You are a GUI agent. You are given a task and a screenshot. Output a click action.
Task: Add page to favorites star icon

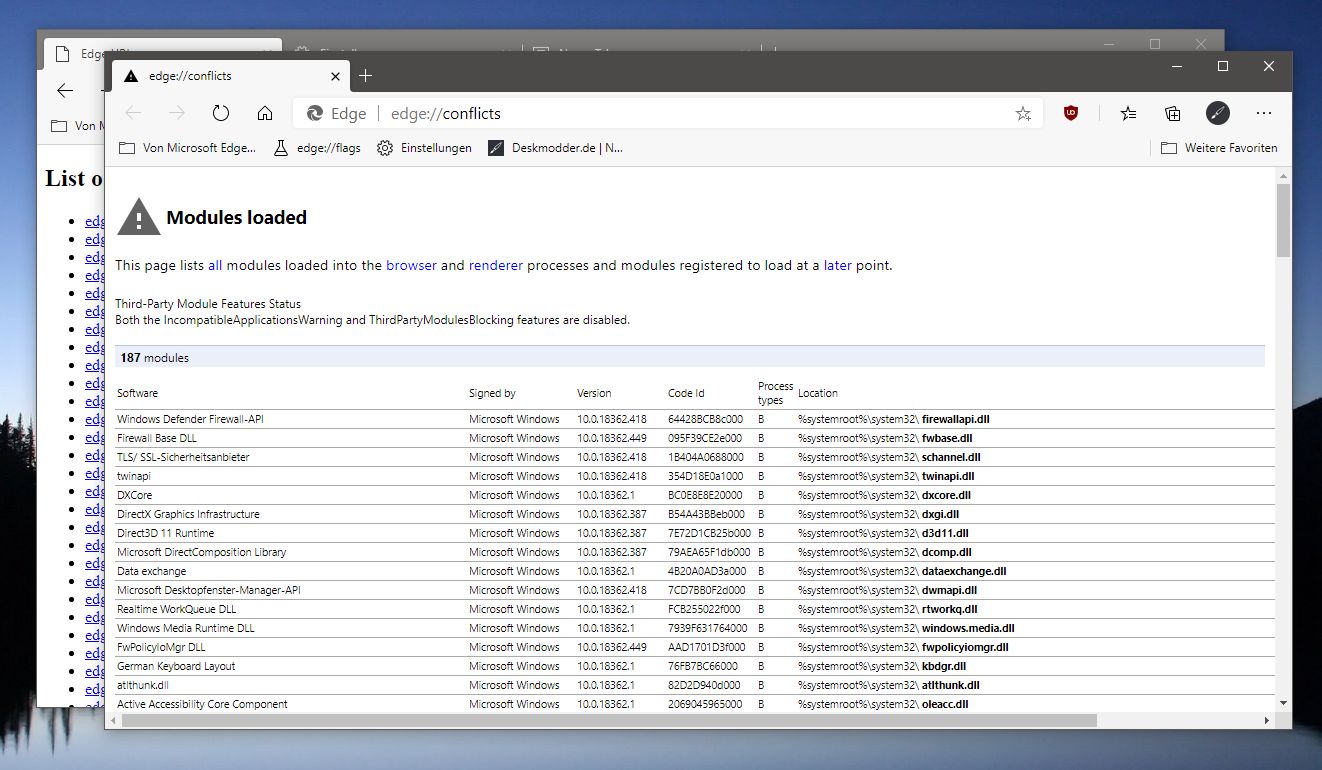(x=1023, y=114)
